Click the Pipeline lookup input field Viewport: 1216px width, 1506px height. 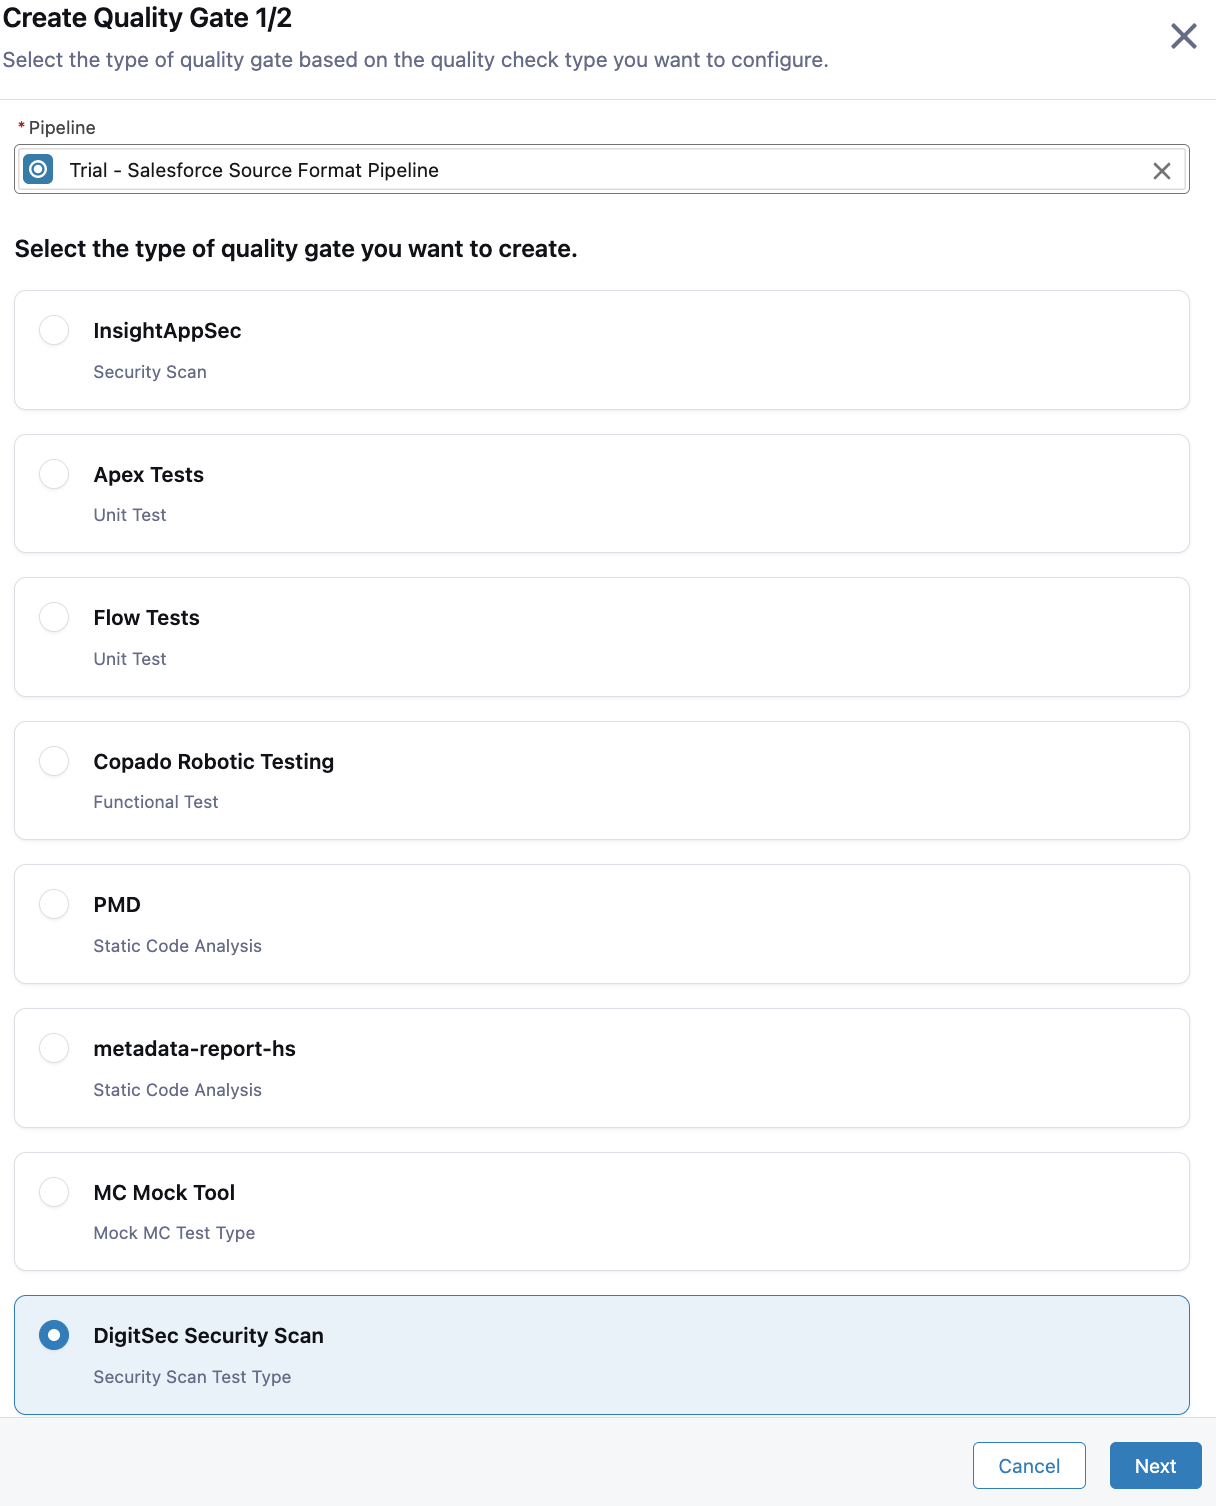[602, 170]
